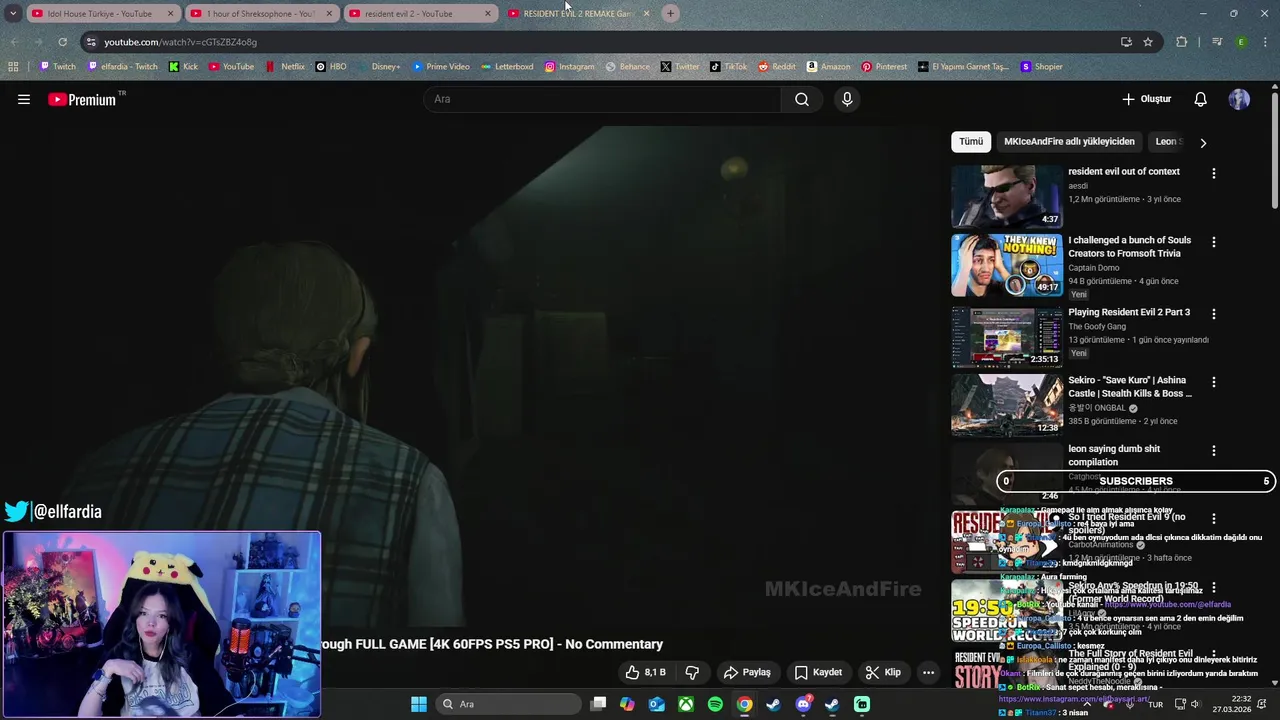Click channel name 'Captain Domo'
1280x720 pixels.
click(1093, 268)
